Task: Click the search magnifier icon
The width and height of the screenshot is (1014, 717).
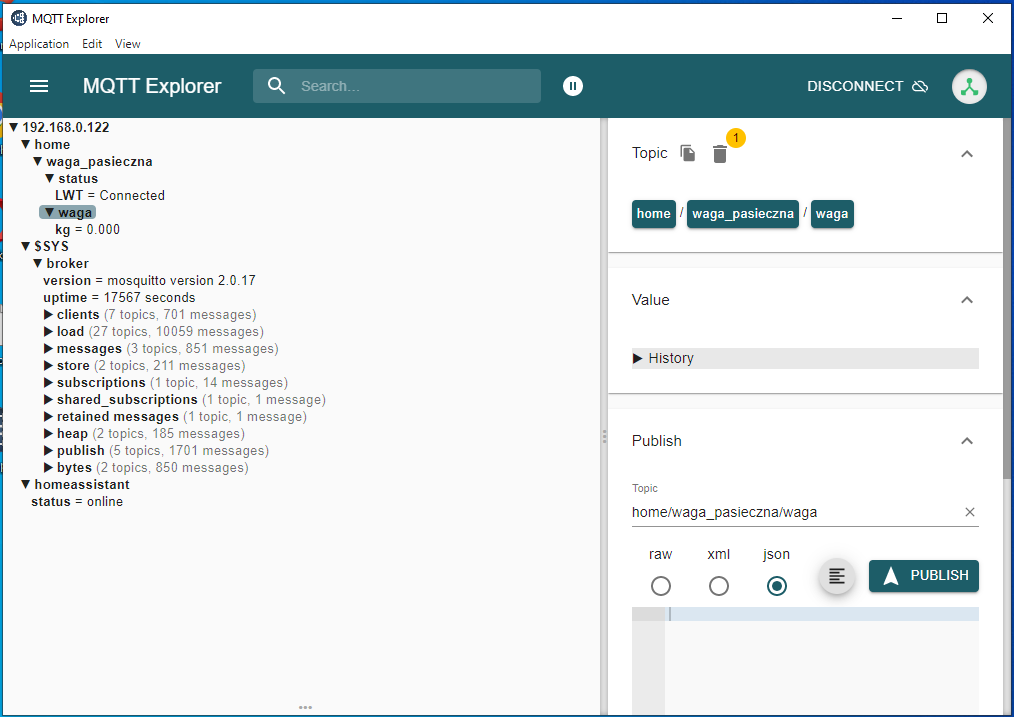Action: (276, 86)
